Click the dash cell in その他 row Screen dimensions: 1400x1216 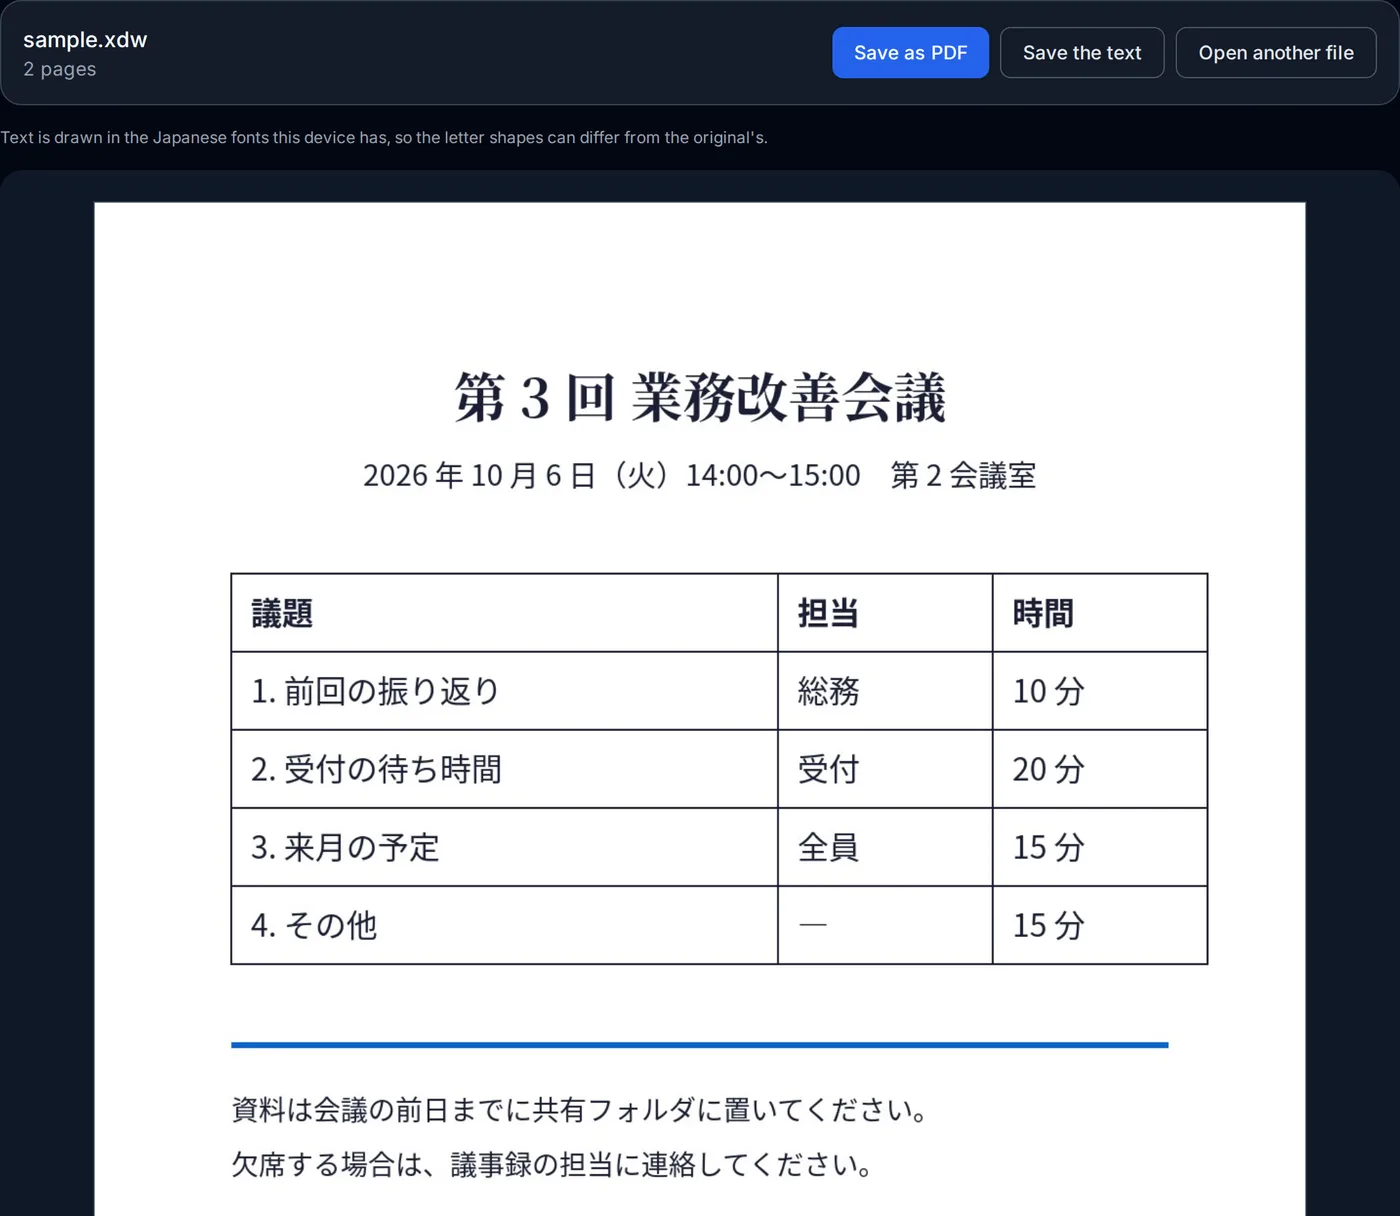coord(885,925)
